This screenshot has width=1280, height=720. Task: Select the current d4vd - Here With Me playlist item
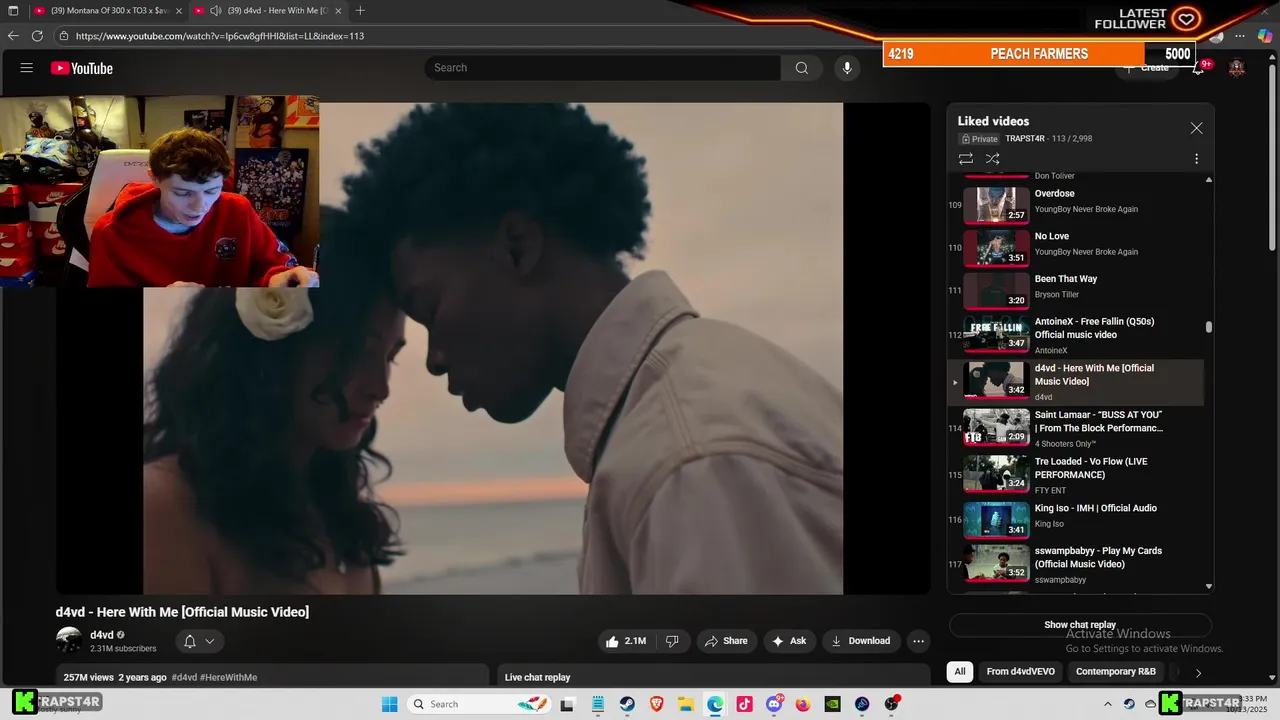click(1075, 382)
